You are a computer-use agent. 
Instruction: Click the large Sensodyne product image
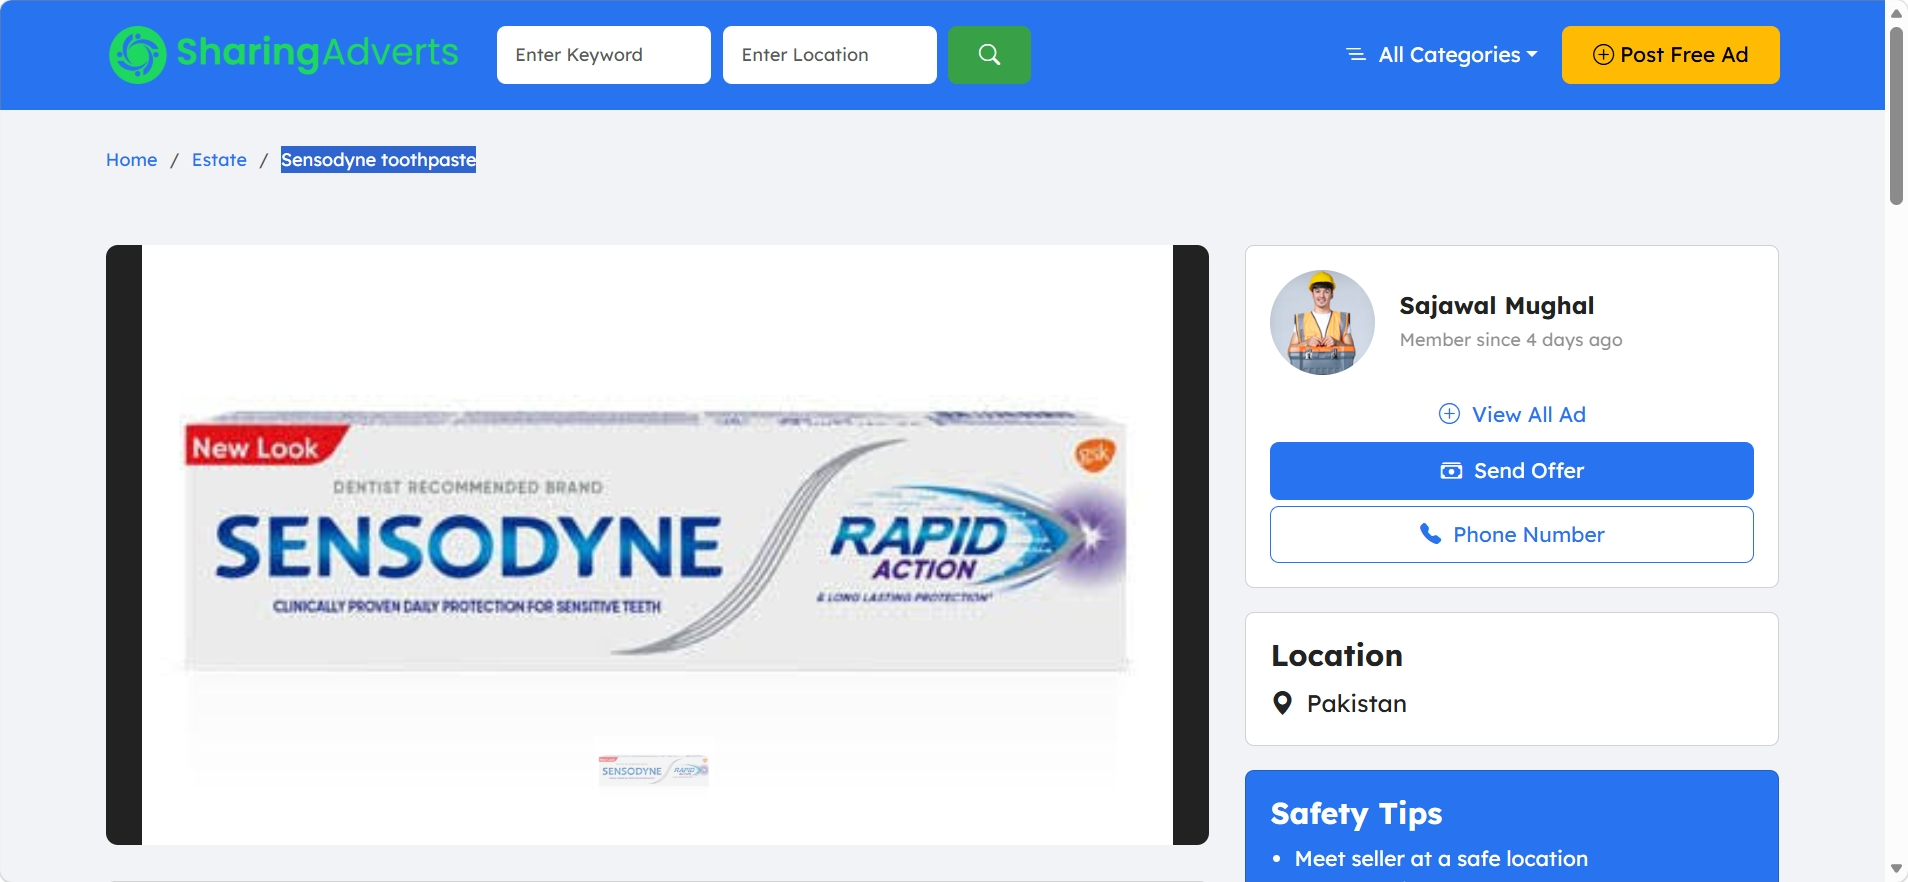pyautogui.click(x=657, y=543)
